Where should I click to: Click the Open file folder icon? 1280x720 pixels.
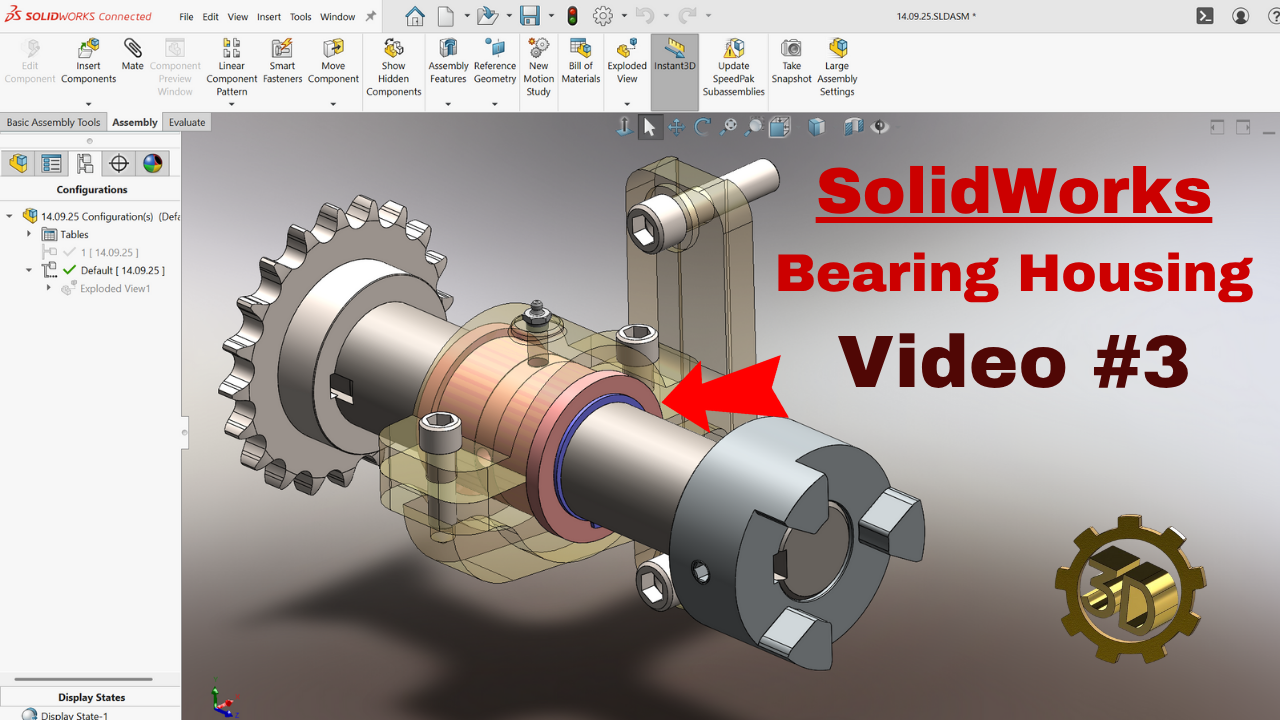(487, 16)
